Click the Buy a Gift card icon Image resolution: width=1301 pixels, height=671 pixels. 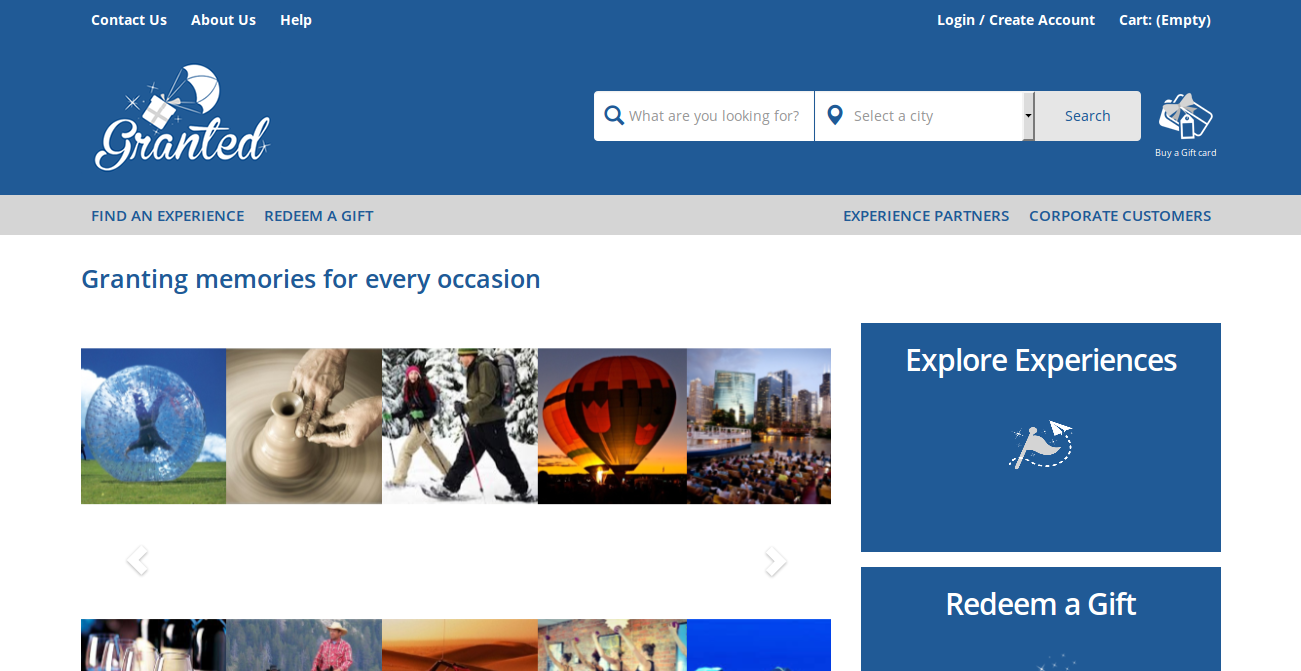point(1185,116)
